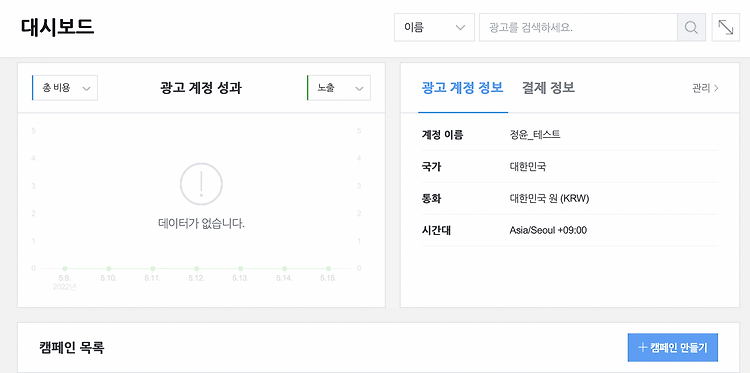This screenshot has width=750, height=373.
Task: Click the 시간대 label
Action: [x=436, y=230]
